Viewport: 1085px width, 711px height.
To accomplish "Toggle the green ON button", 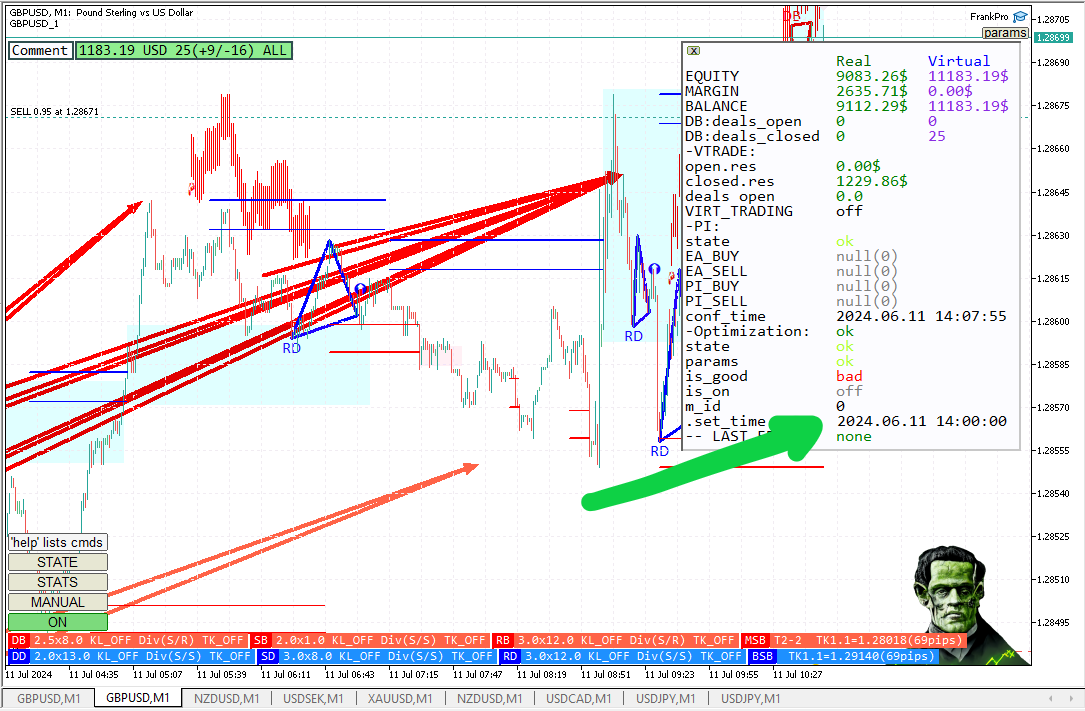I will (x=57, y=622).
